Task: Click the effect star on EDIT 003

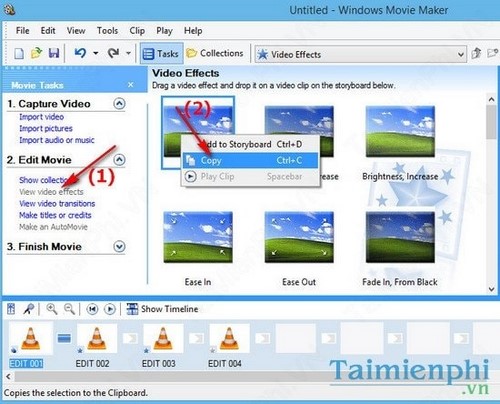Action: tap(146, 350)
